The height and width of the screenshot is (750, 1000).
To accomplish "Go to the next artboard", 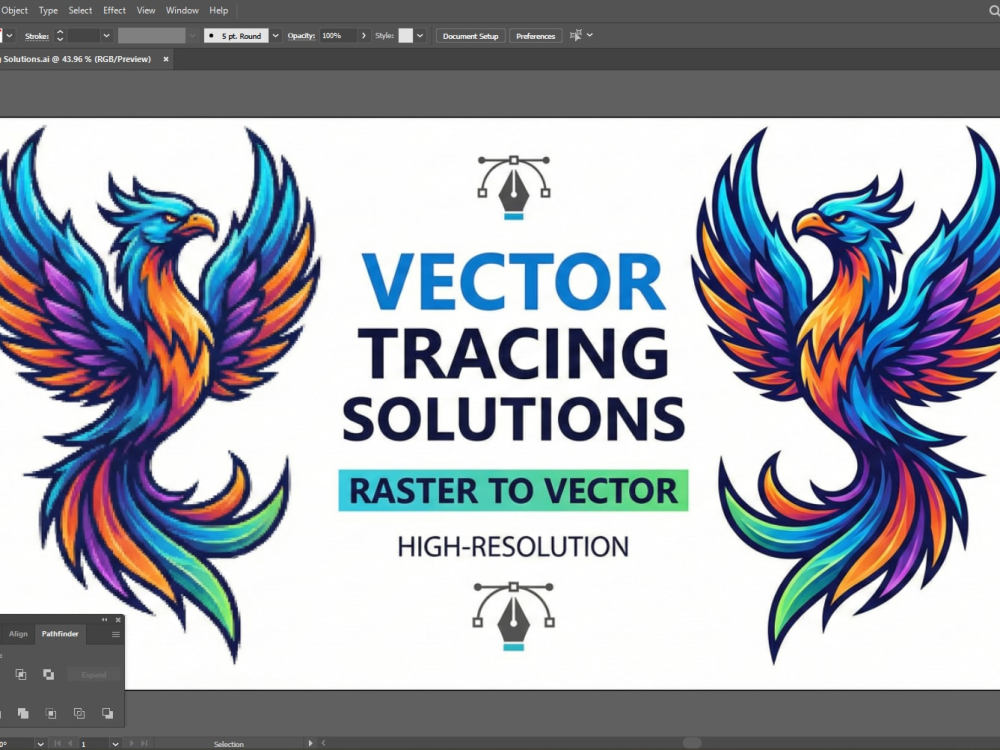I will click(x=131, y=744).
